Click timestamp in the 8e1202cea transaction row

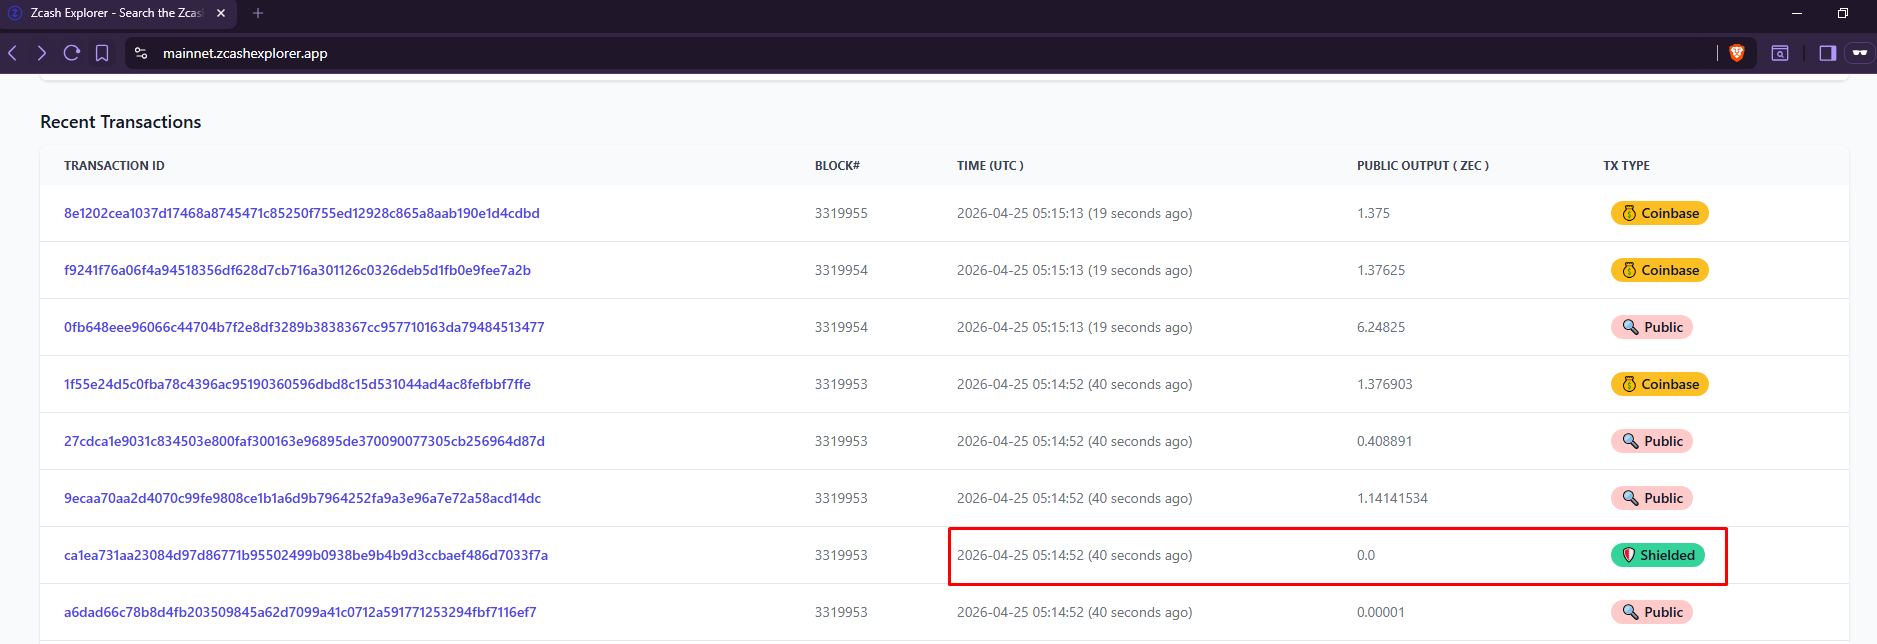pos(1074,213)
